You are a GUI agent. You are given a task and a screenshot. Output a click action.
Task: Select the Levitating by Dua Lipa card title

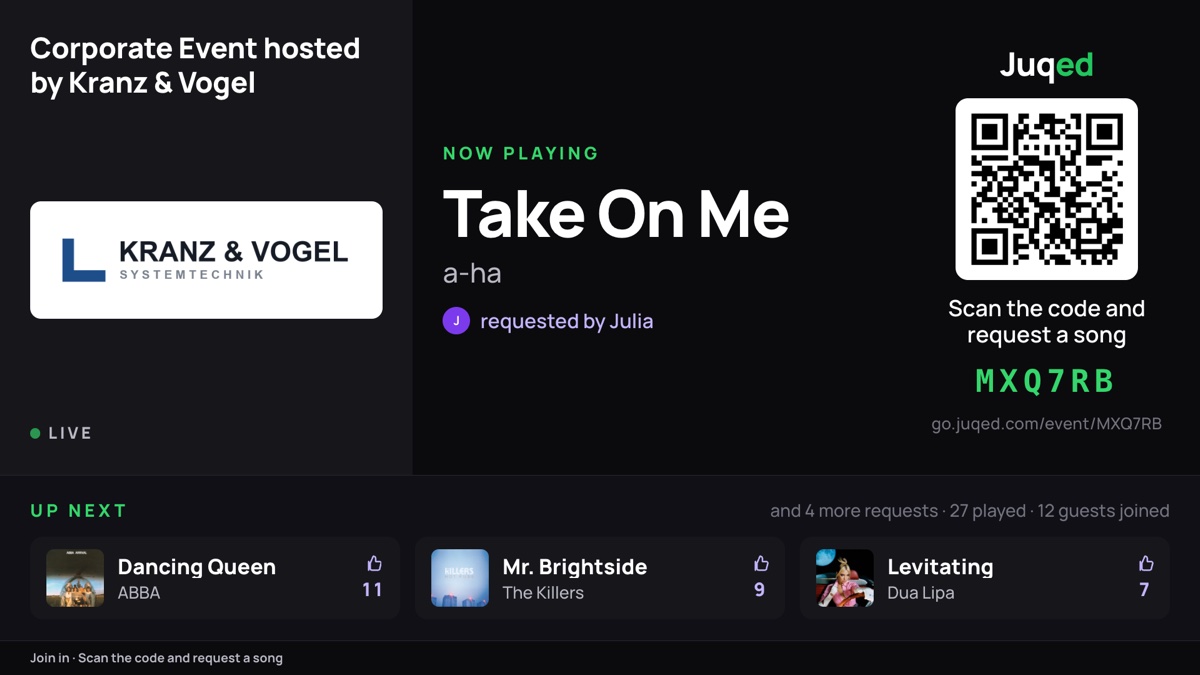[x=940, y=567]
